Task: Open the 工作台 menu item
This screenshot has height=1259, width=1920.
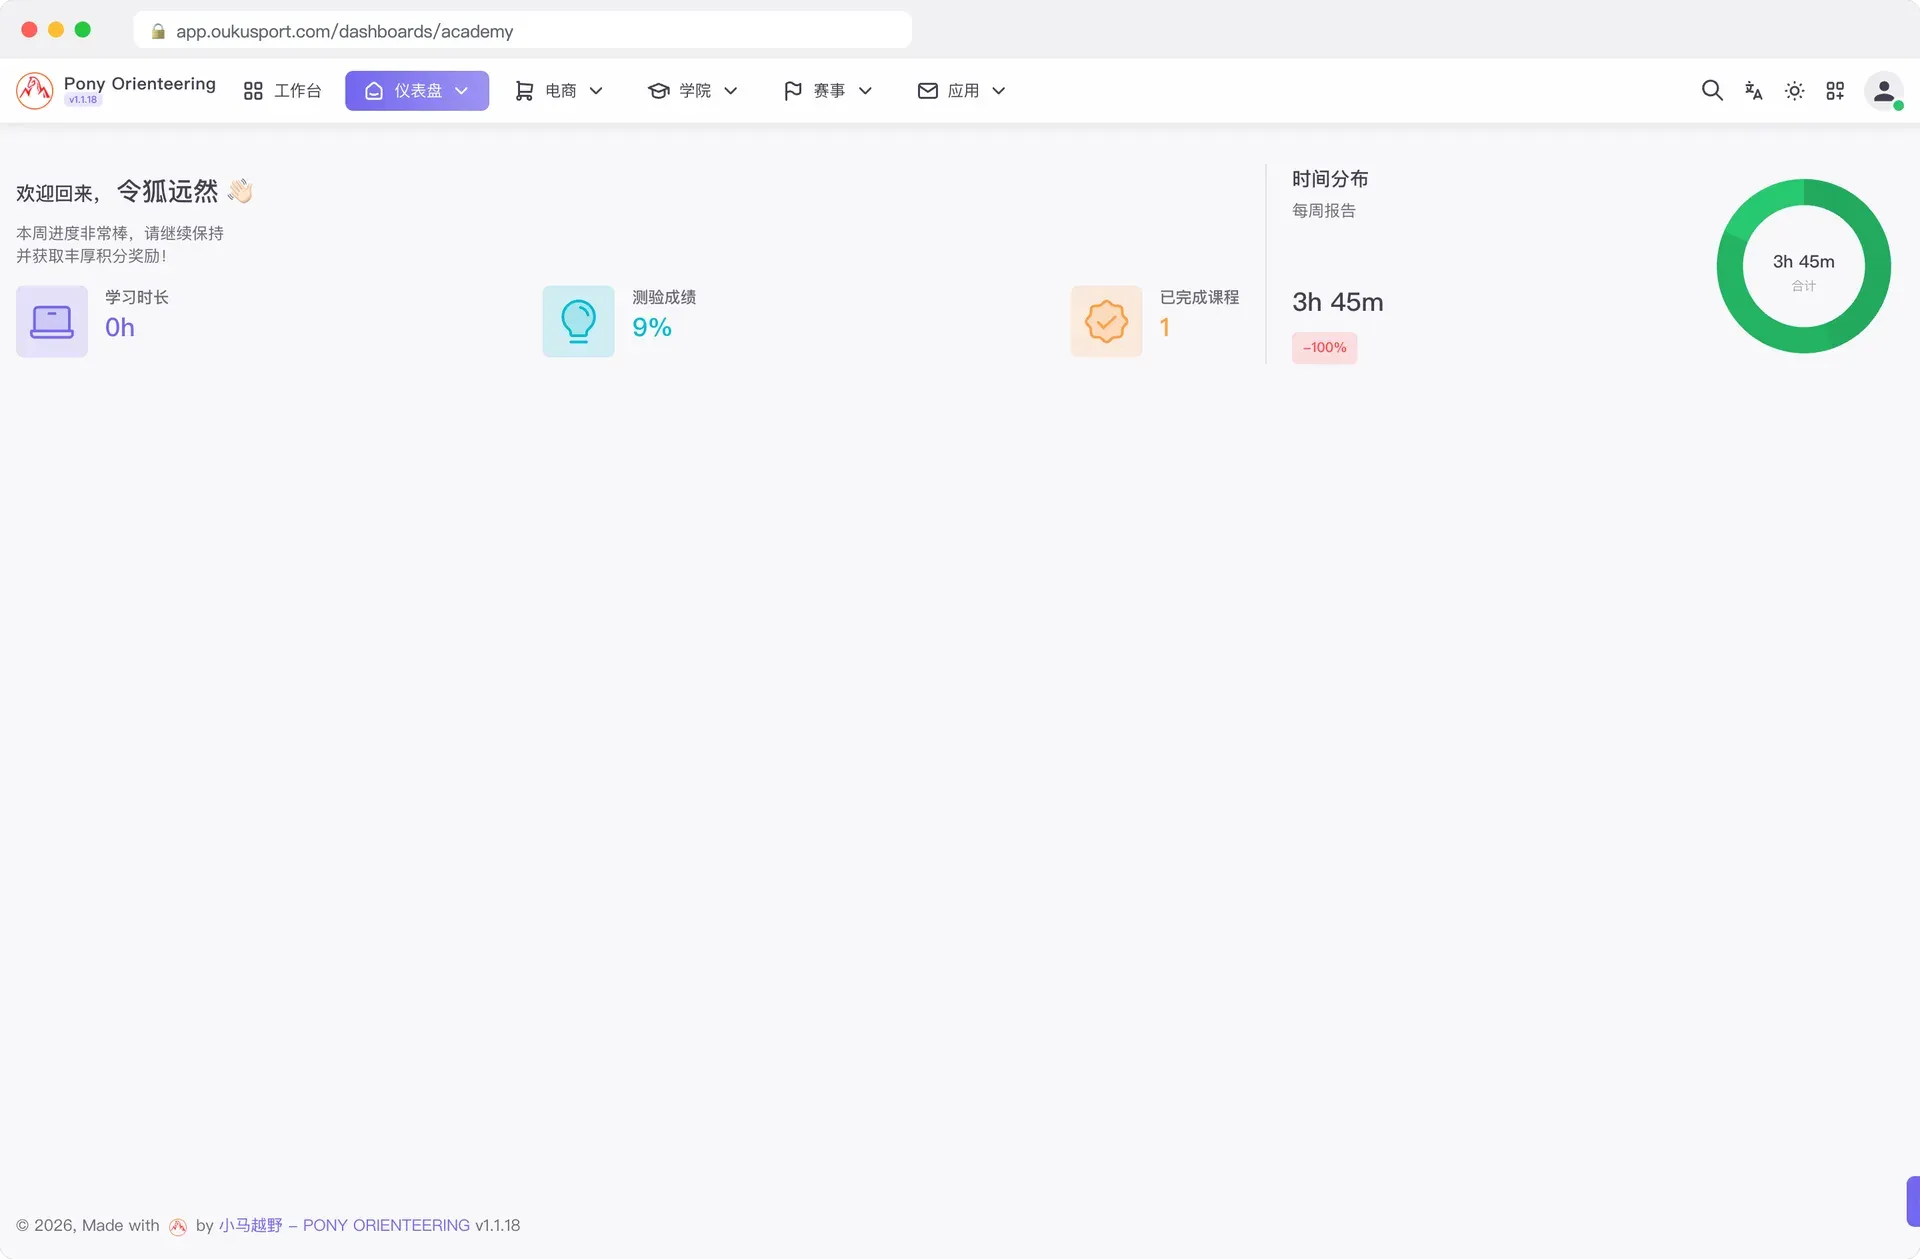Action: pyautogui.click(x=282, y=90)
